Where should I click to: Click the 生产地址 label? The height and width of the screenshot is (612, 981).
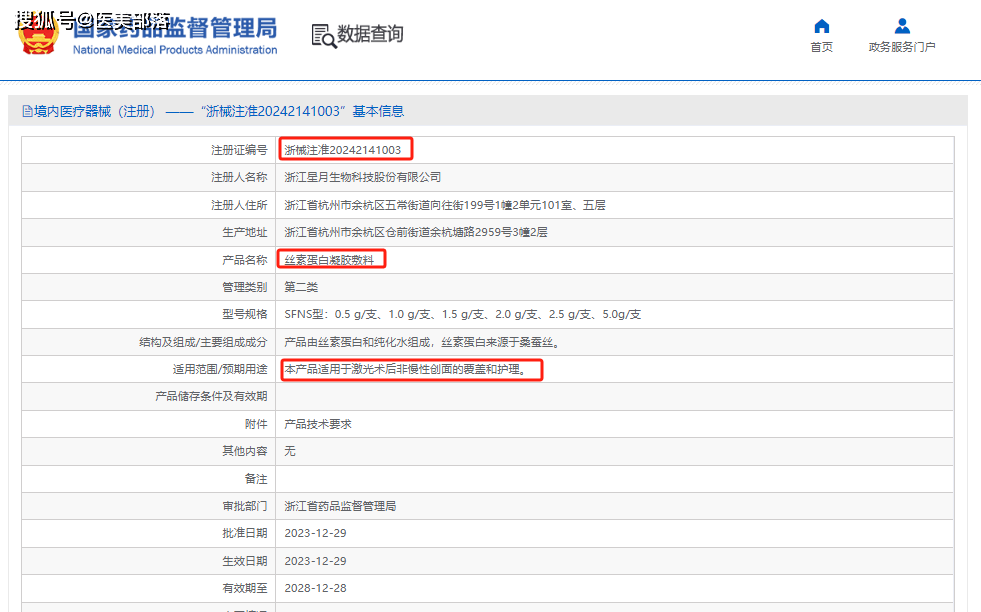coord(245,232)
